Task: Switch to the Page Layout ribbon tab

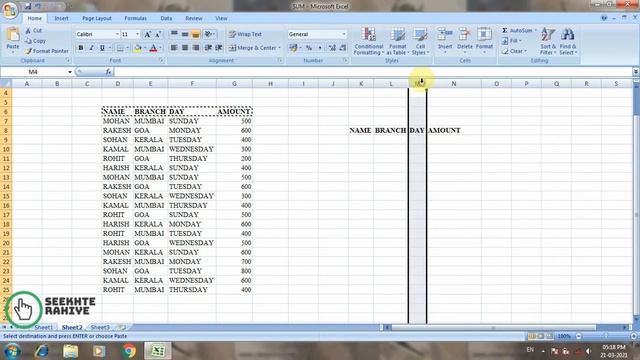Action: click(x=97, y=18)
